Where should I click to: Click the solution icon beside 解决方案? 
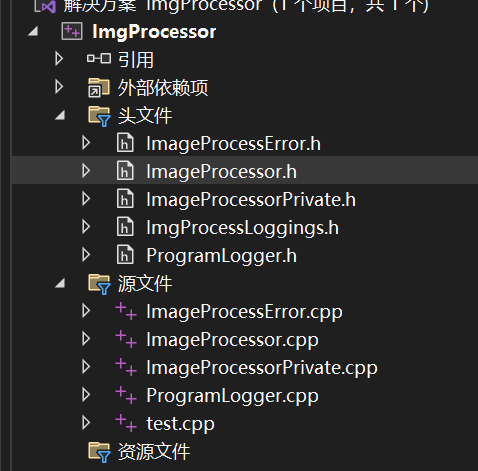[46, 6]
